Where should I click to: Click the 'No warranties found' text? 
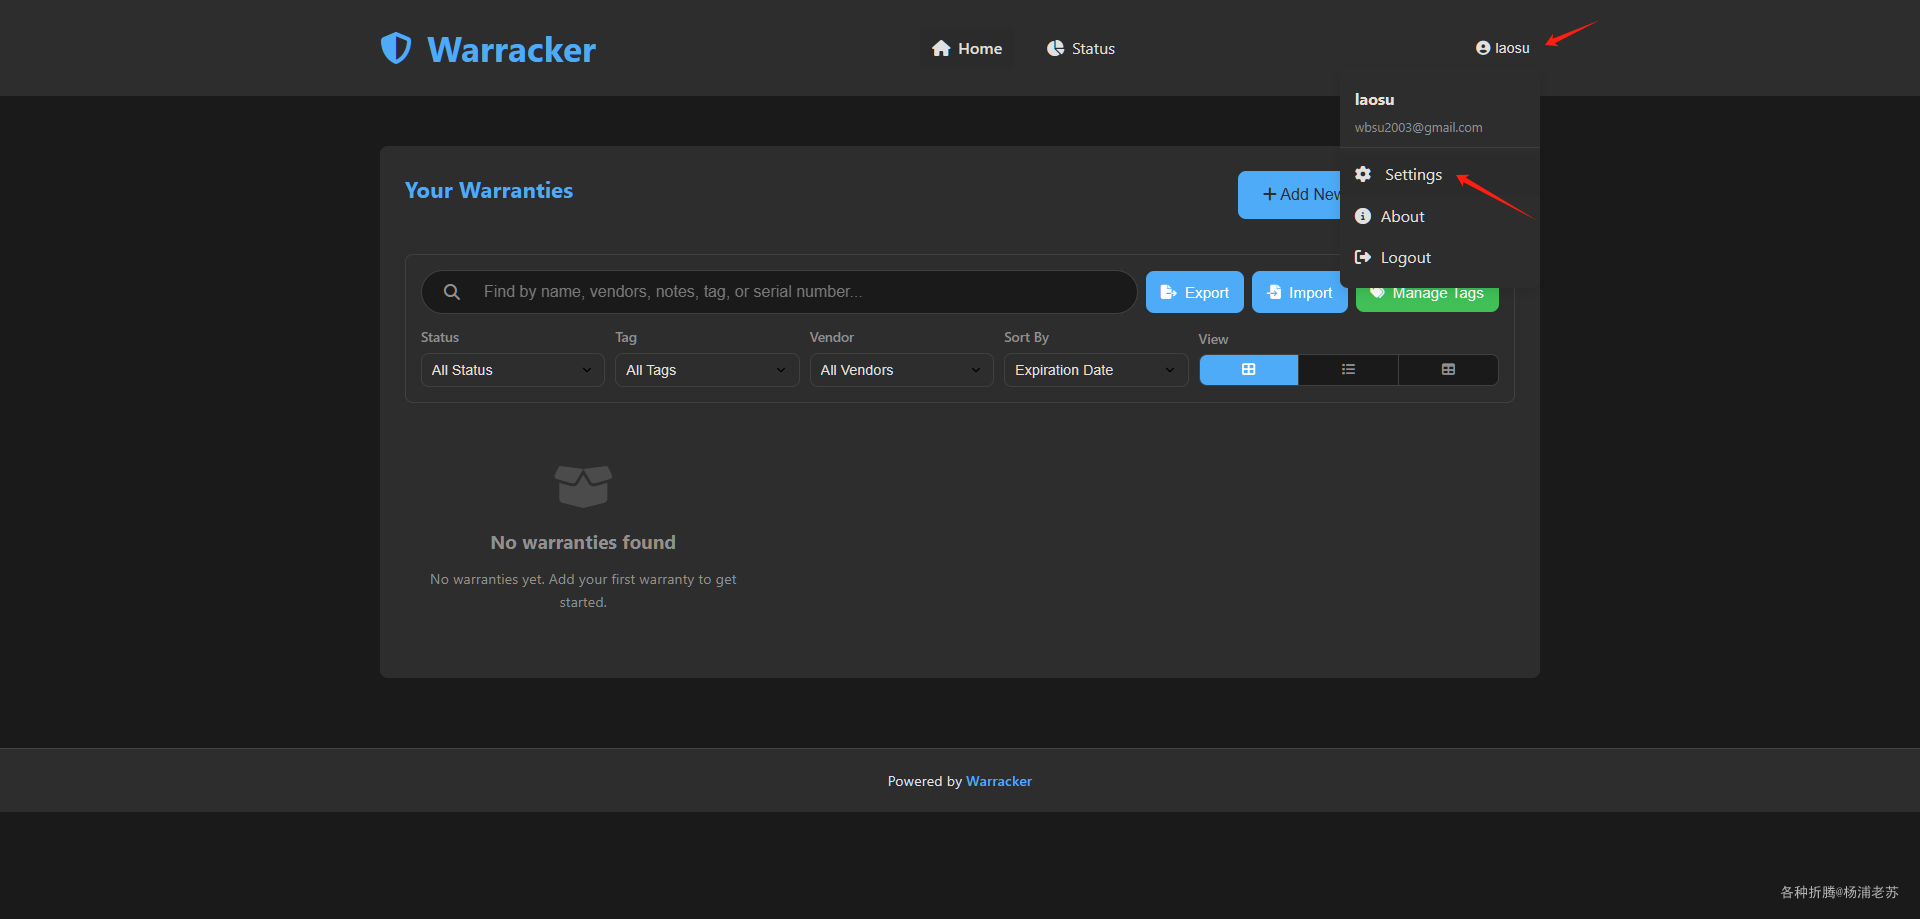click(583, 542)
